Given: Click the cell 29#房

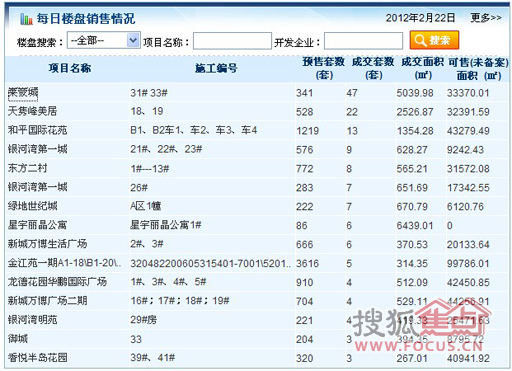Looking at the screenshot, I should click(x=143, y=320).
